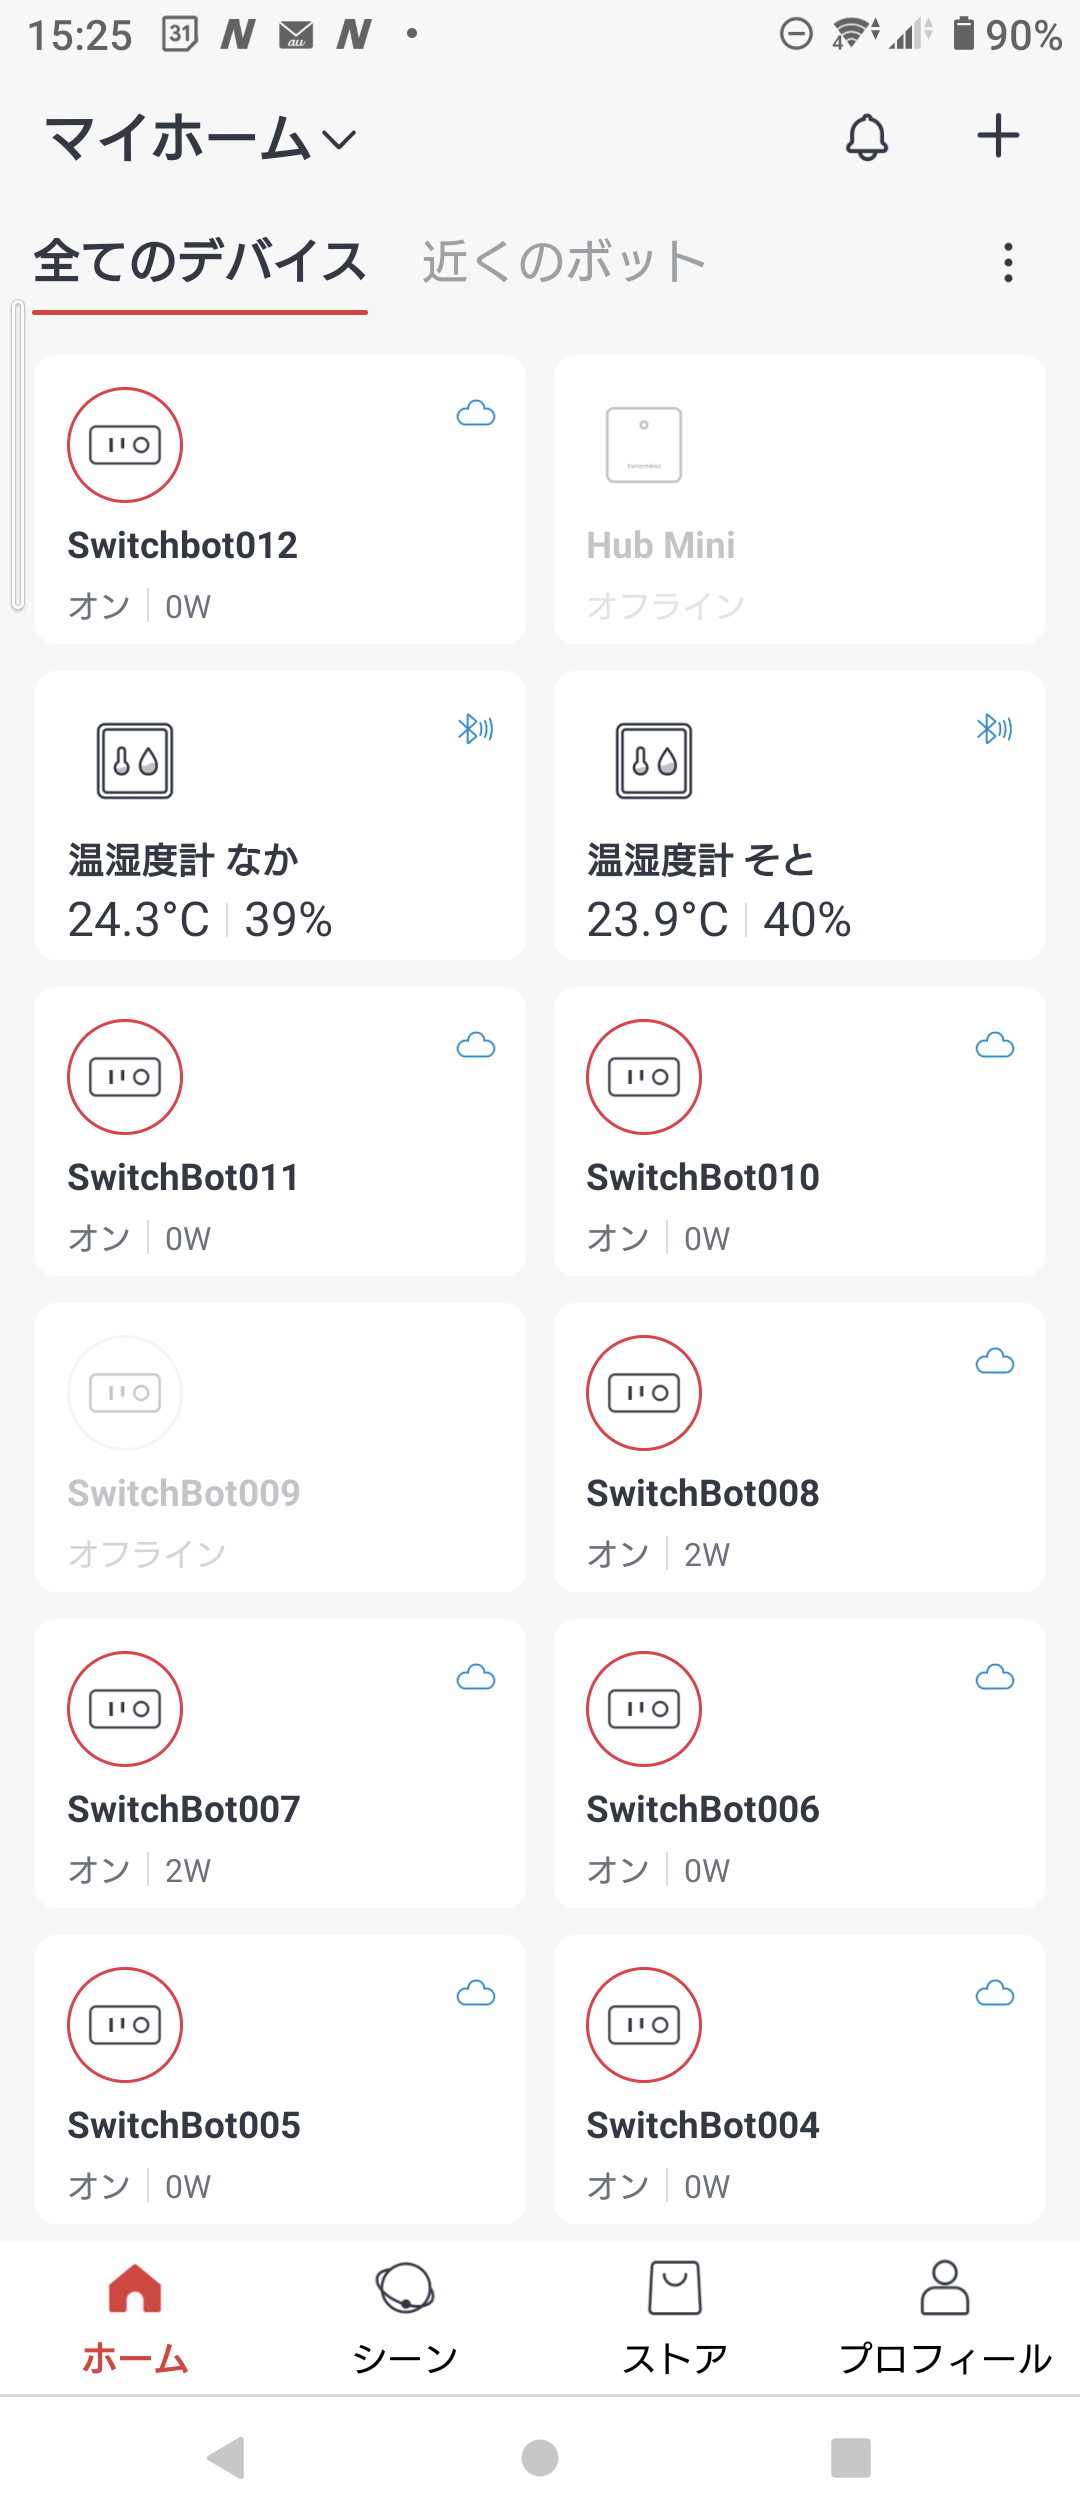Open the ストア shop icon

[x=675, y=2288]
